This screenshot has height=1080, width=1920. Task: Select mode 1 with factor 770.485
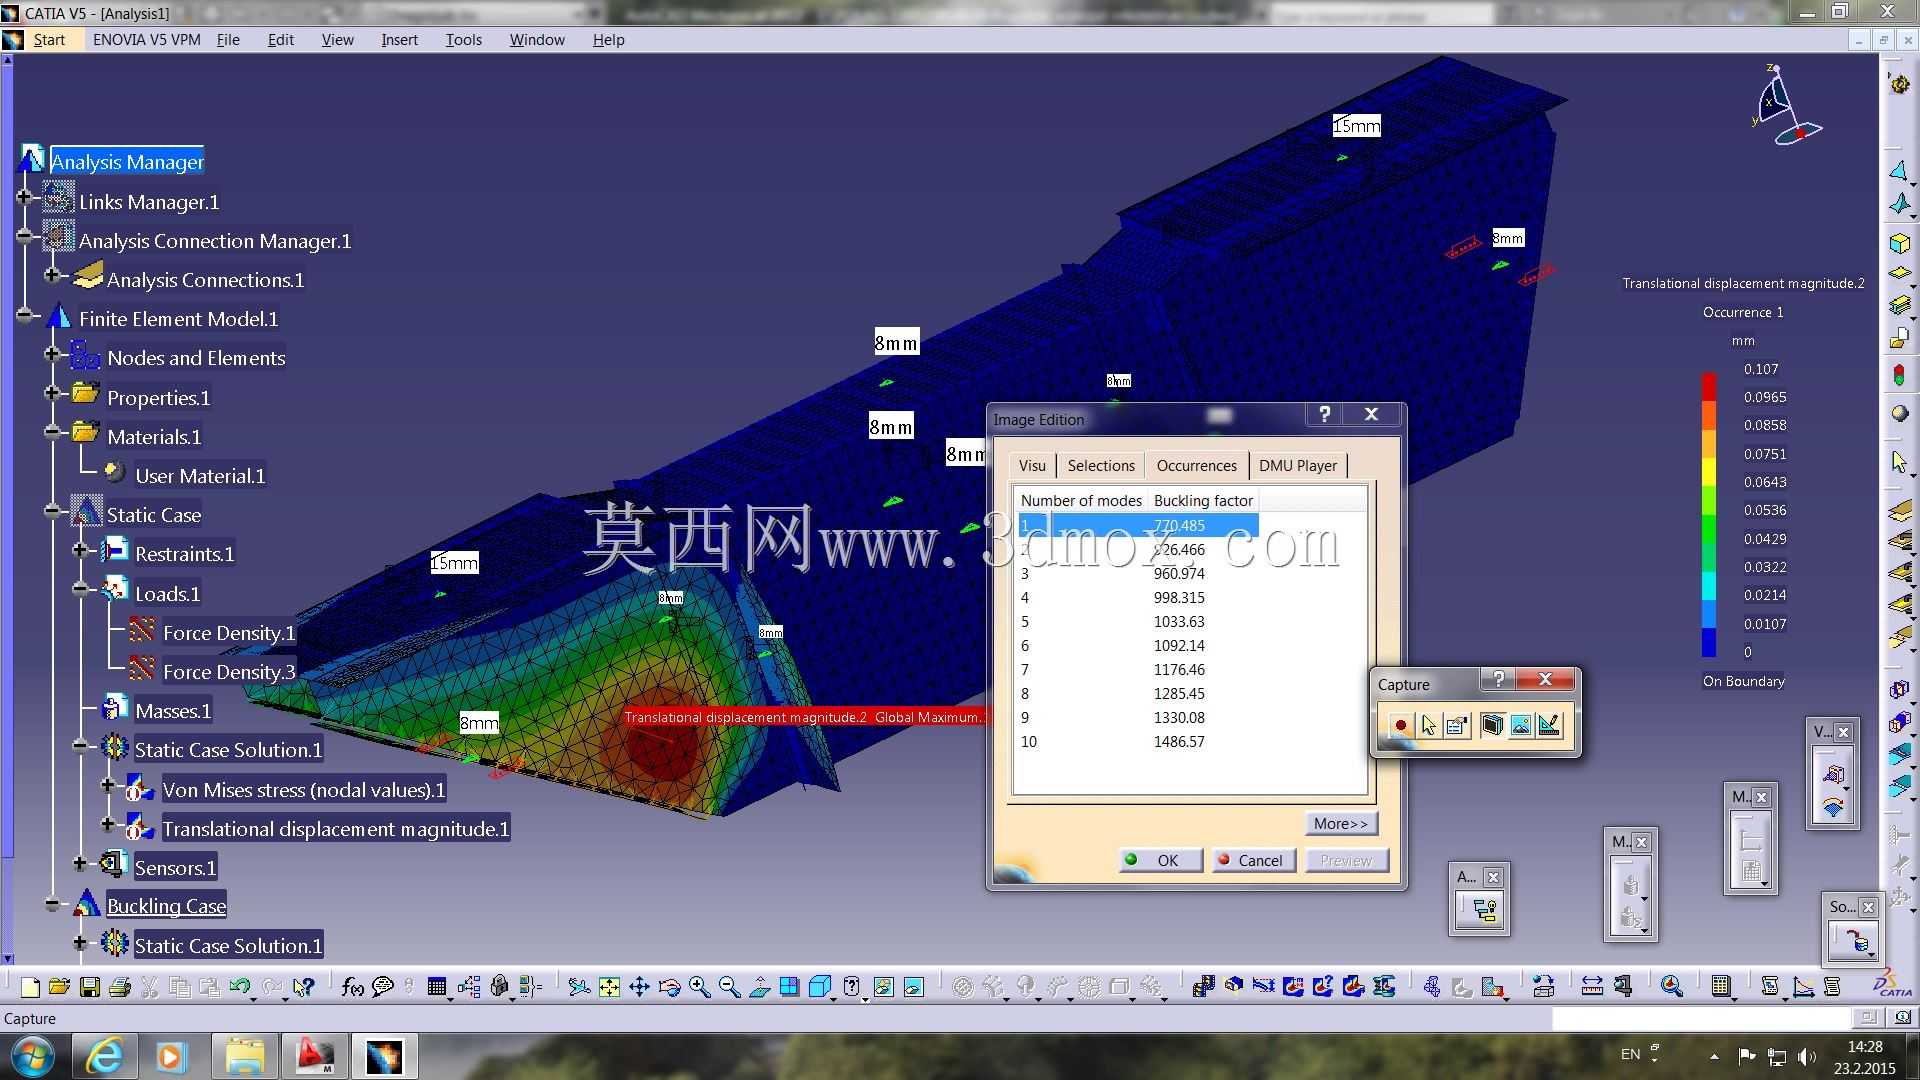coord(1138,525)
